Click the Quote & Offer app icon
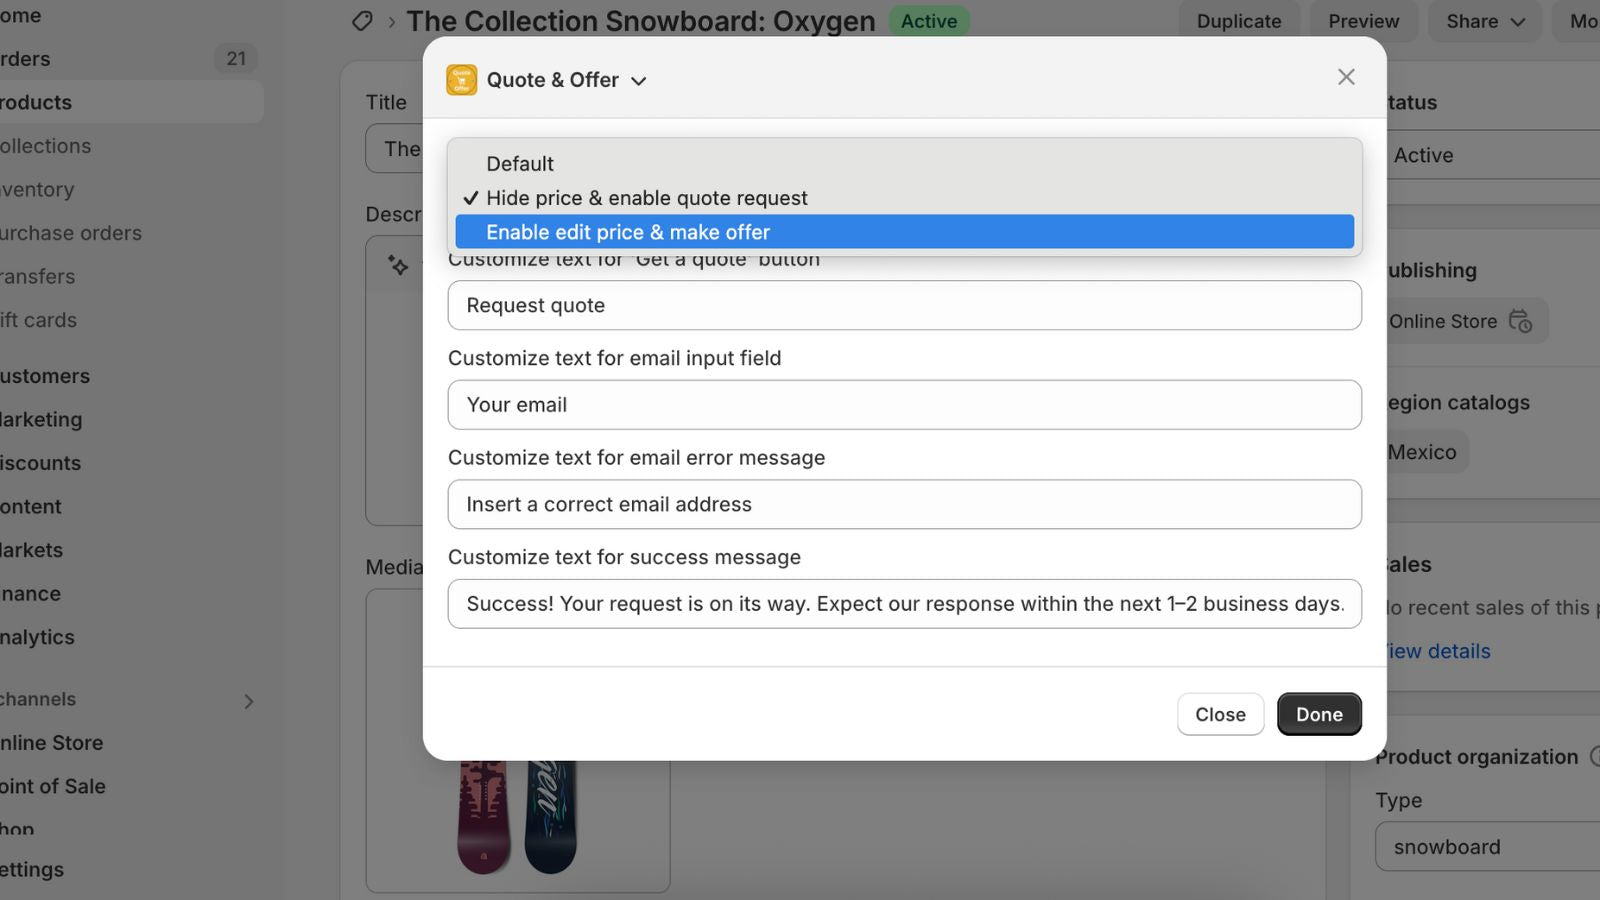Viewport: 1600px width, 900px height. [x=461, y=80]
